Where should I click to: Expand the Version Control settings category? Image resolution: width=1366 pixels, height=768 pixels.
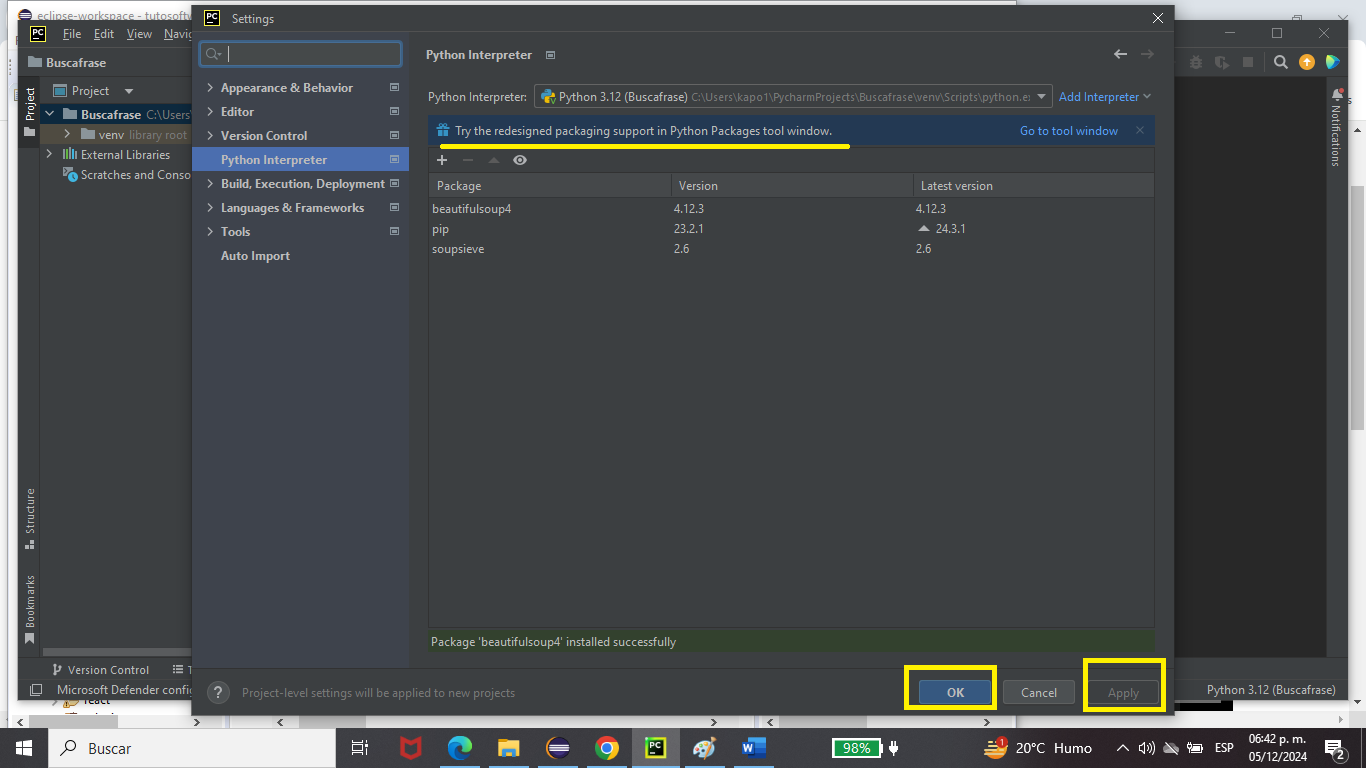(210, 136)
